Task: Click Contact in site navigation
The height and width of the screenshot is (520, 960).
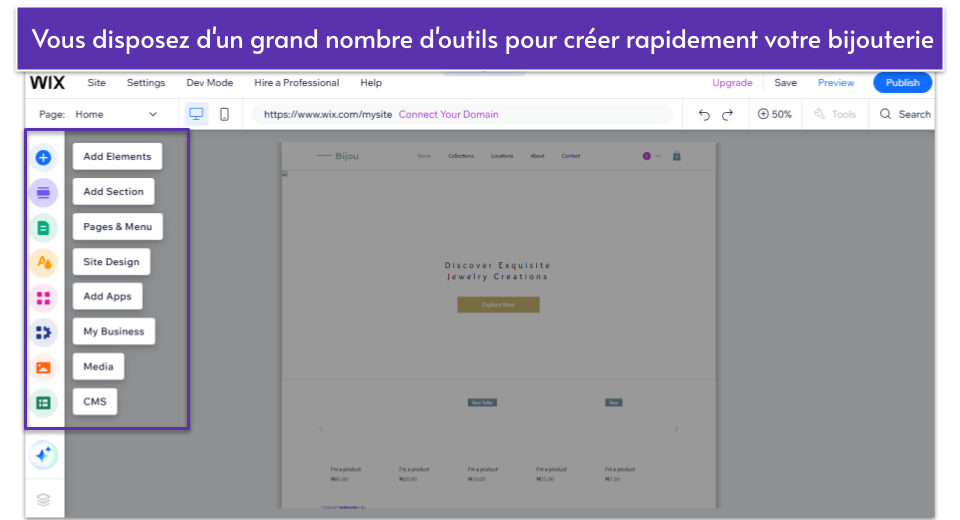Action: point(571,156)
